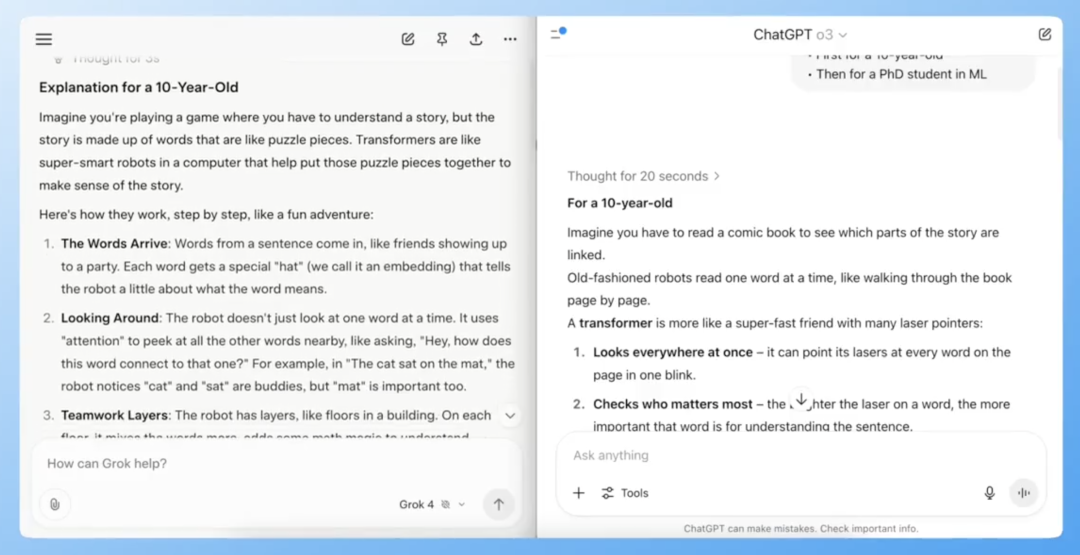Click 'The Words Arrive' list item text
The image size is (1080, 555).
pos(114,244)
